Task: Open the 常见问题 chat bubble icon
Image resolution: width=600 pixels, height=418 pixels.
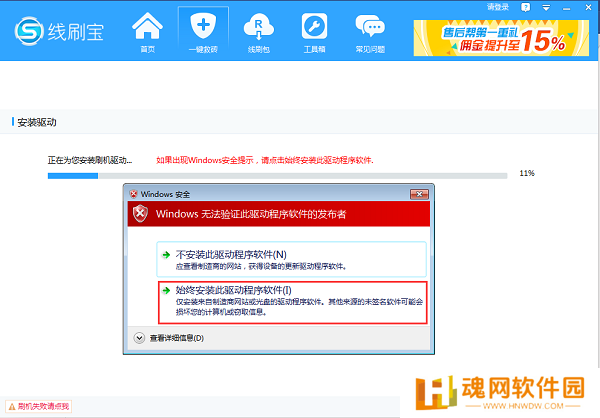Action: click(x=370, y=32)
